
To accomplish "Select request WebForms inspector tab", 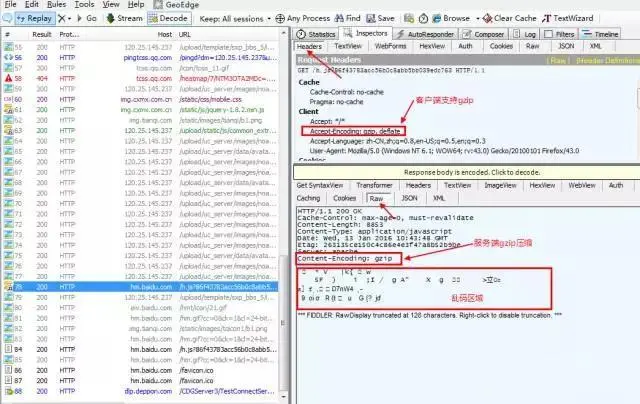I will point(390,46).
